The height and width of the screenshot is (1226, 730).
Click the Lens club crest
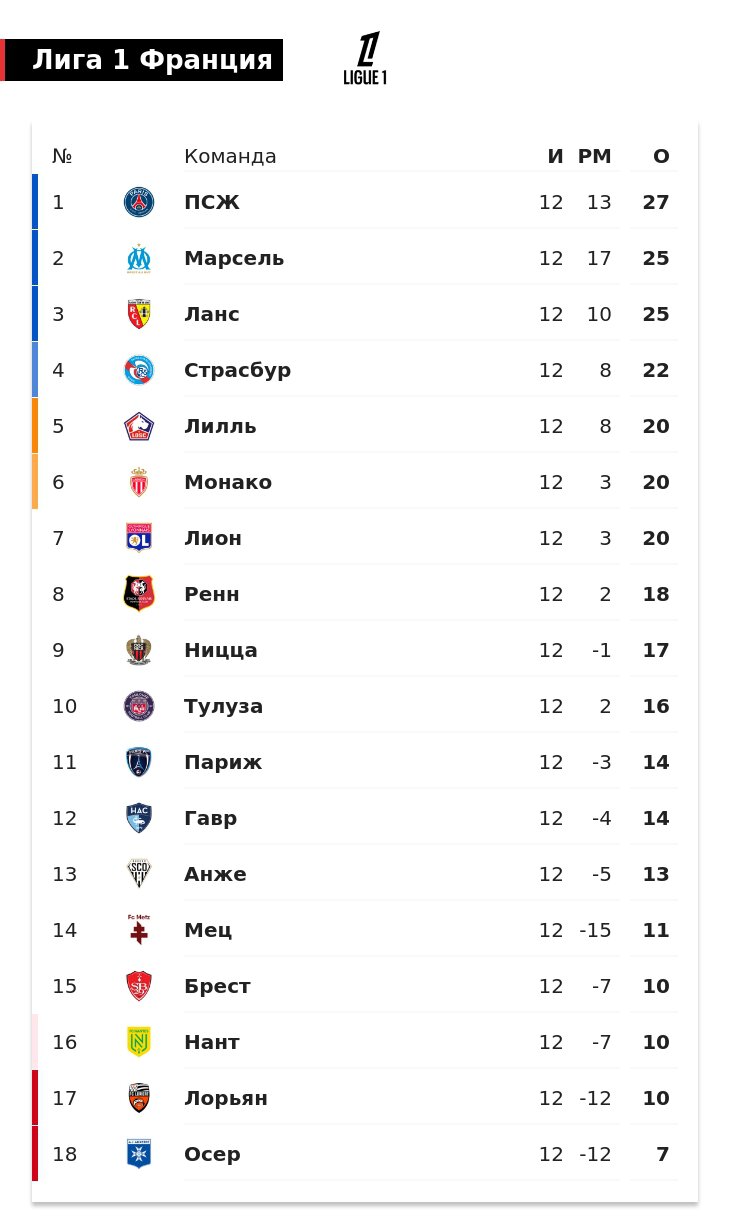(139, 315)
